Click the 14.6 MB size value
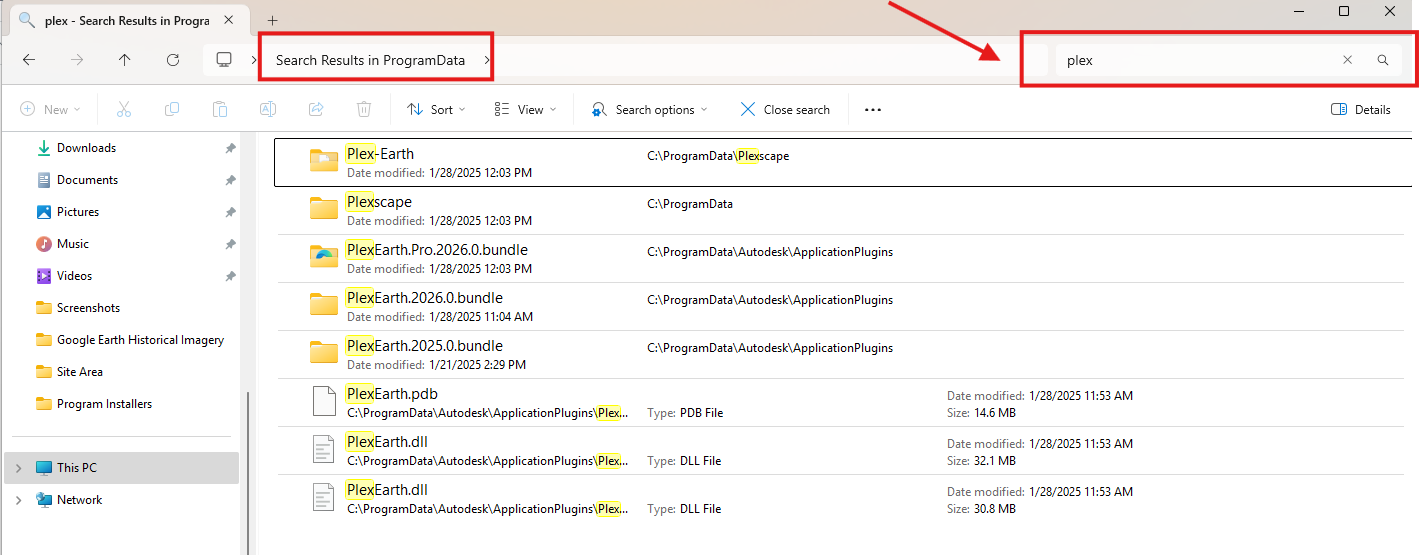Viewport: 1420px width, 555px height. point(993,413)
